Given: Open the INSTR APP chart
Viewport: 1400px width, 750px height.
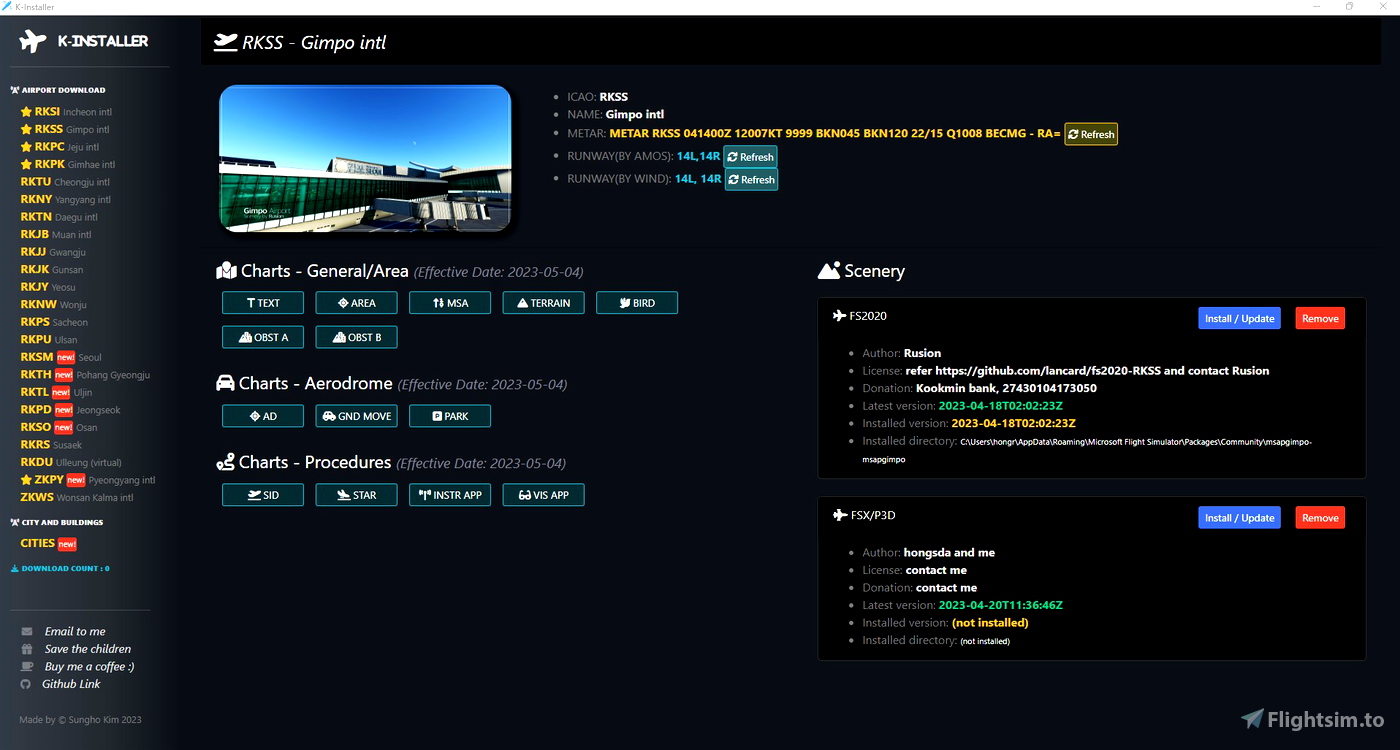Looking at the screenshot, I should click(x=450, y=495).
